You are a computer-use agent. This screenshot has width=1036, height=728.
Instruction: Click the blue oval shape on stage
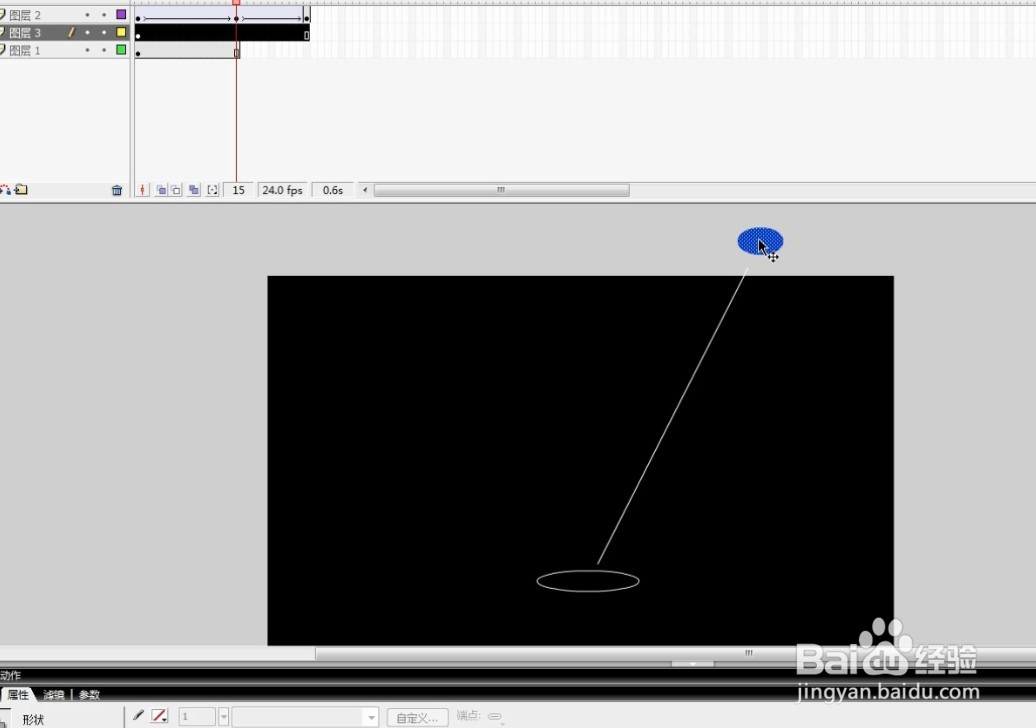click(x=760, y=241)
